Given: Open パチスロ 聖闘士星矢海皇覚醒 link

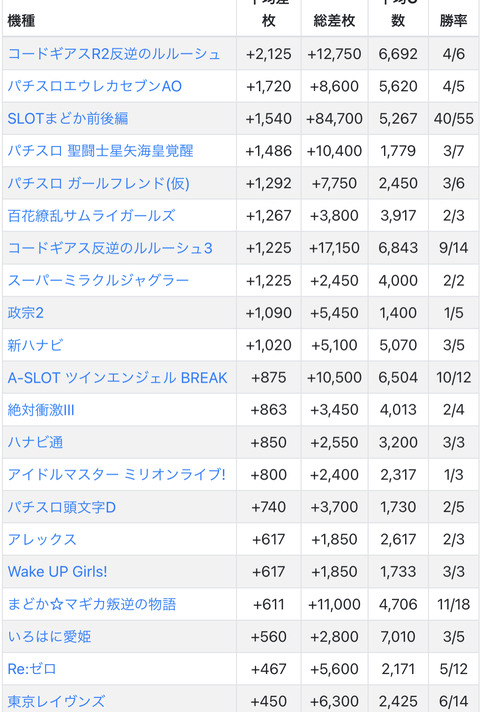Looking at the screenshot, I should click(x=100, y=151).
